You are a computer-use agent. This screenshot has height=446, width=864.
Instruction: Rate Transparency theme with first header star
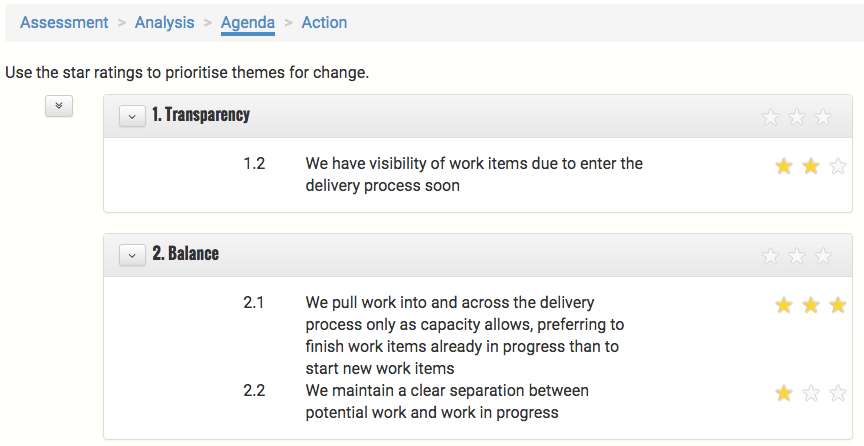point(770,117)
